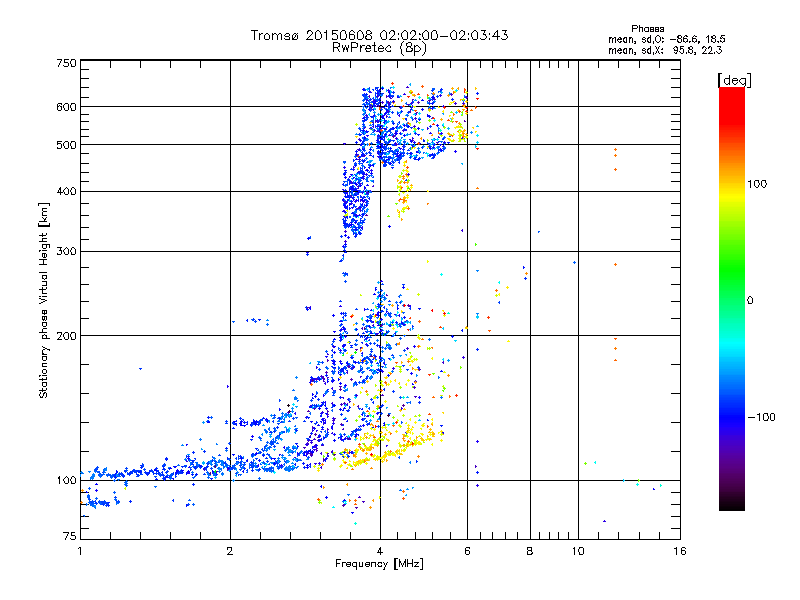Click the '[deg]' label above the colorbar

[x=734, y=80]
